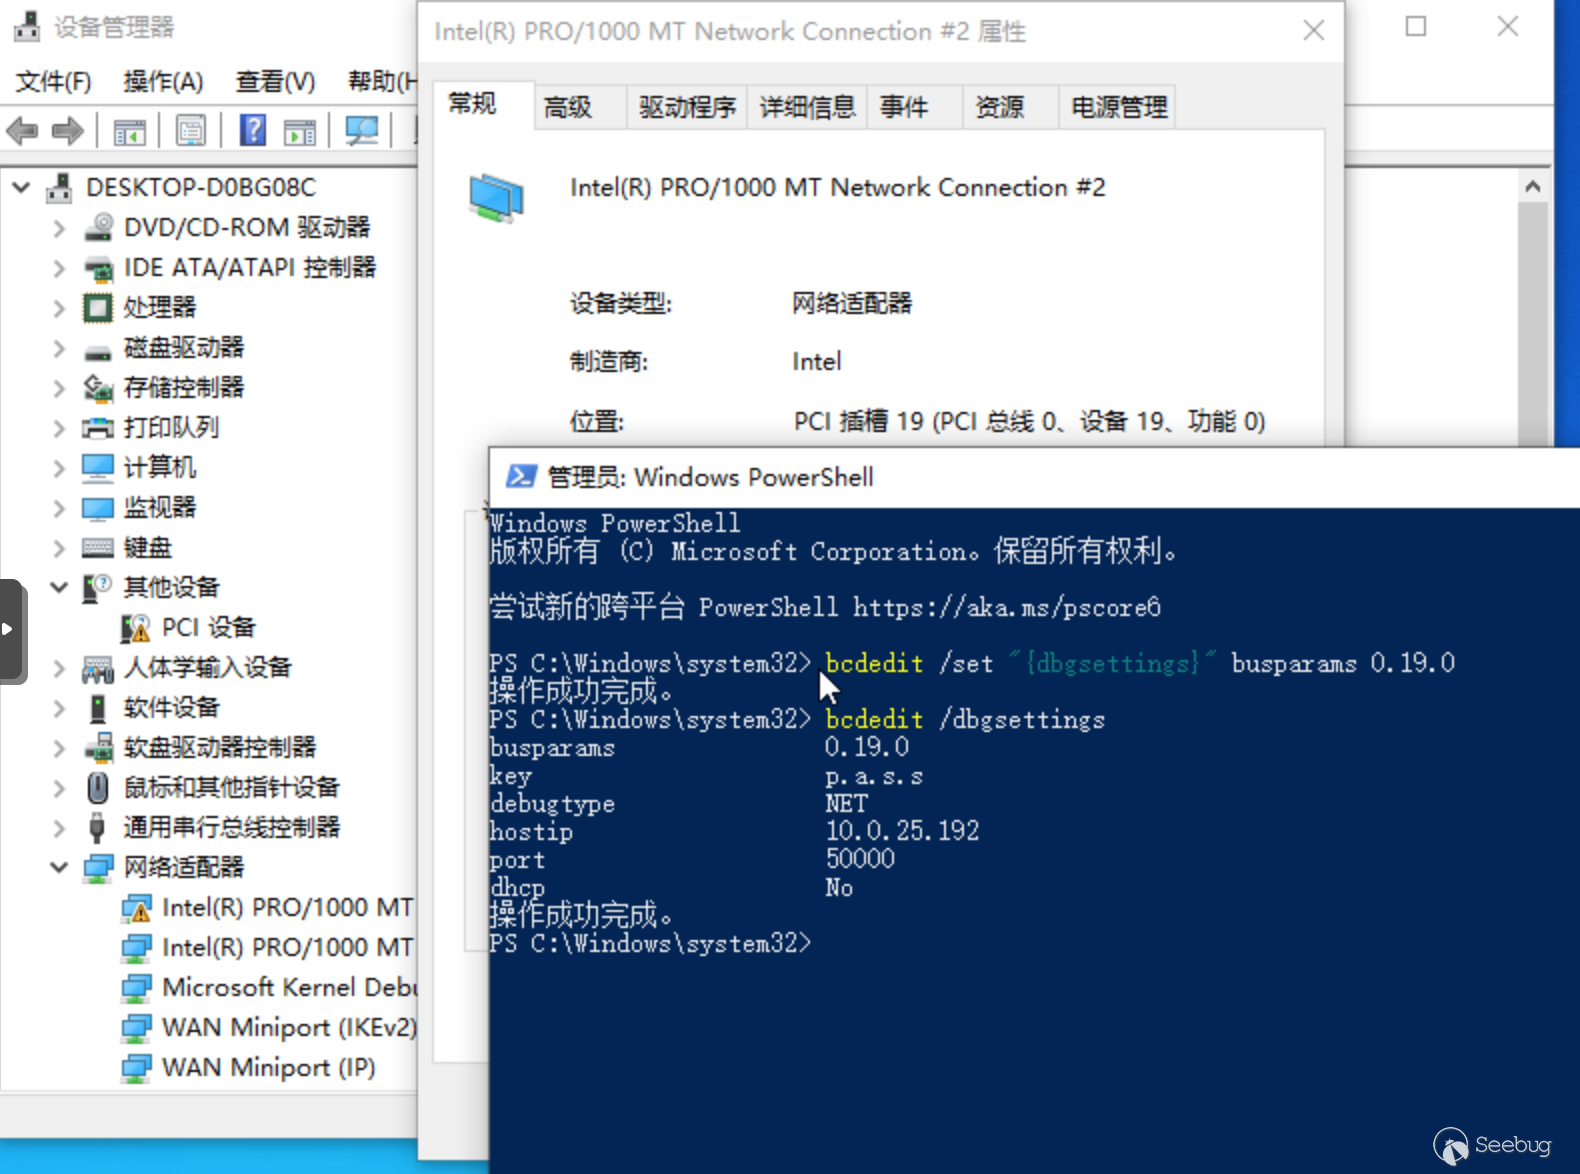Click the scan for hardware changes monitor icon
1580x1174 pixels.
pyautogui.click(x=361, y=131)
